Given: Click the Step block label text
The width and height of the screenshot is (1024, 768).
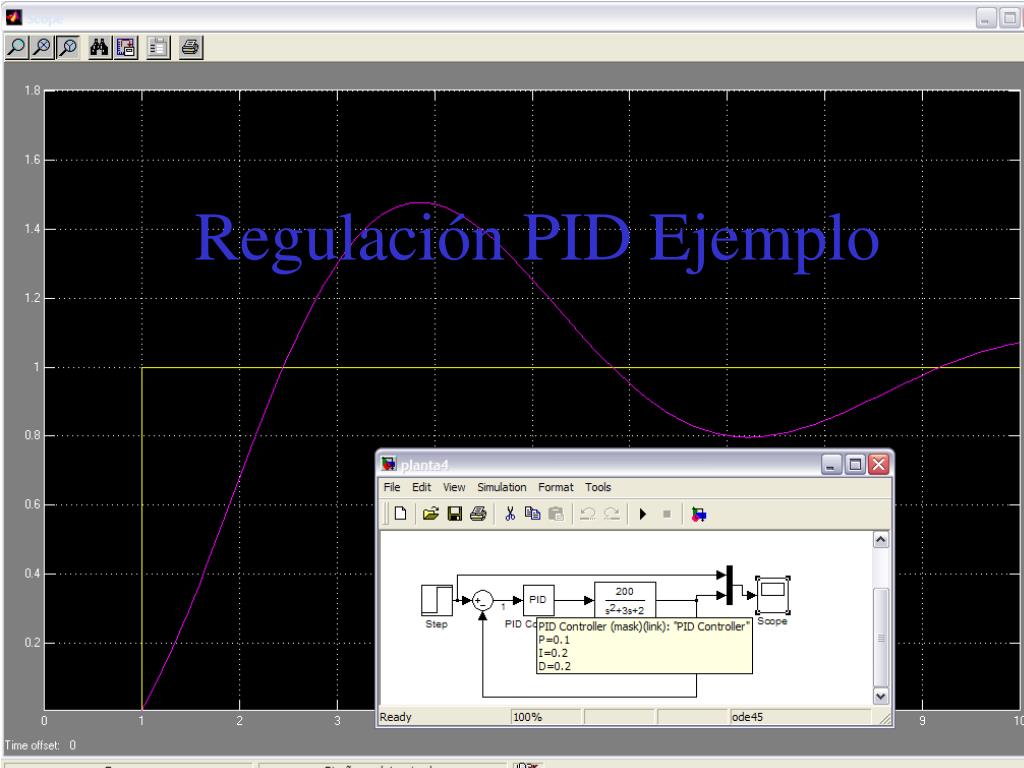Looking at the screenshot, I should pyautogui.click(x=436, y=624).
